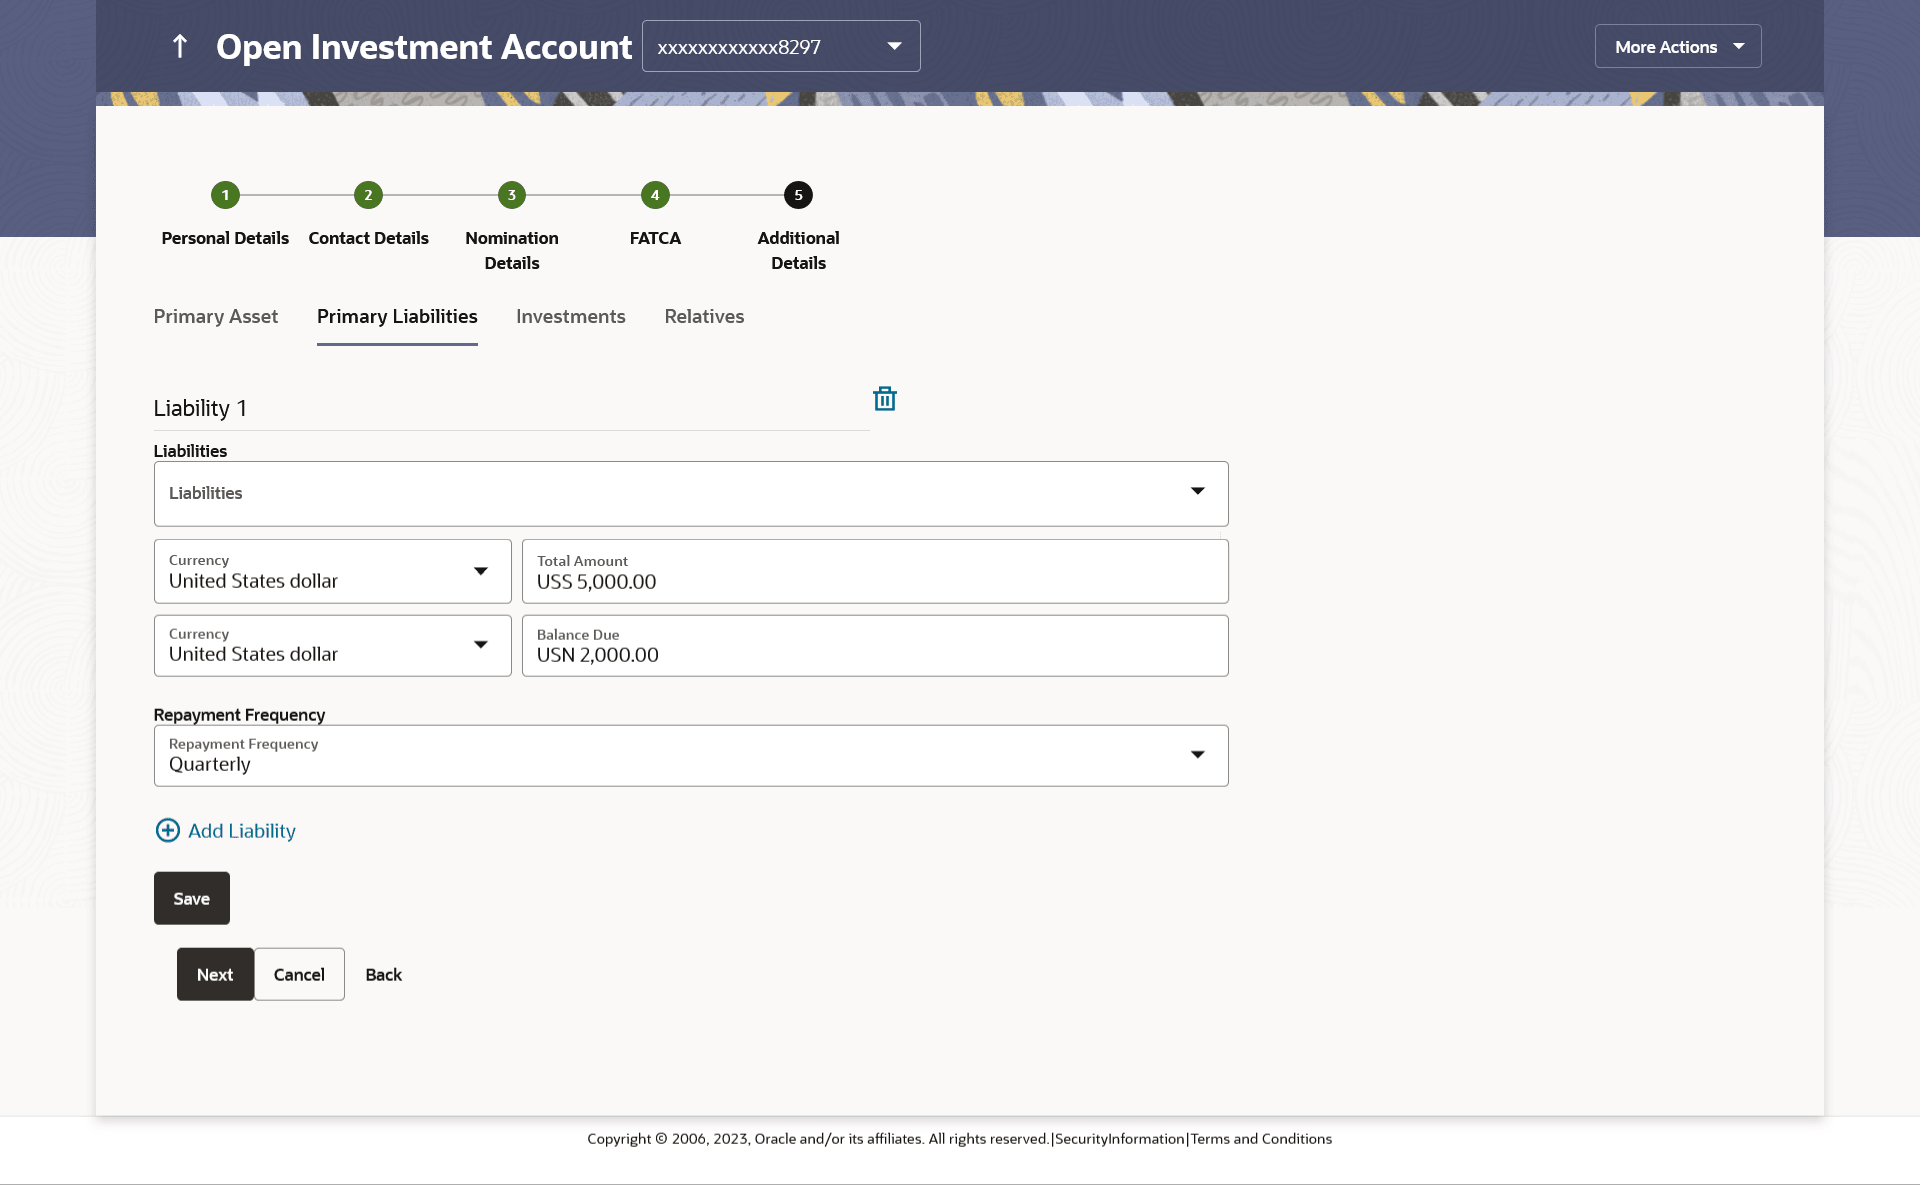Open Total Amount currency dropdown
Viewport: 1920px width, 1185px height.
[332, 571]
